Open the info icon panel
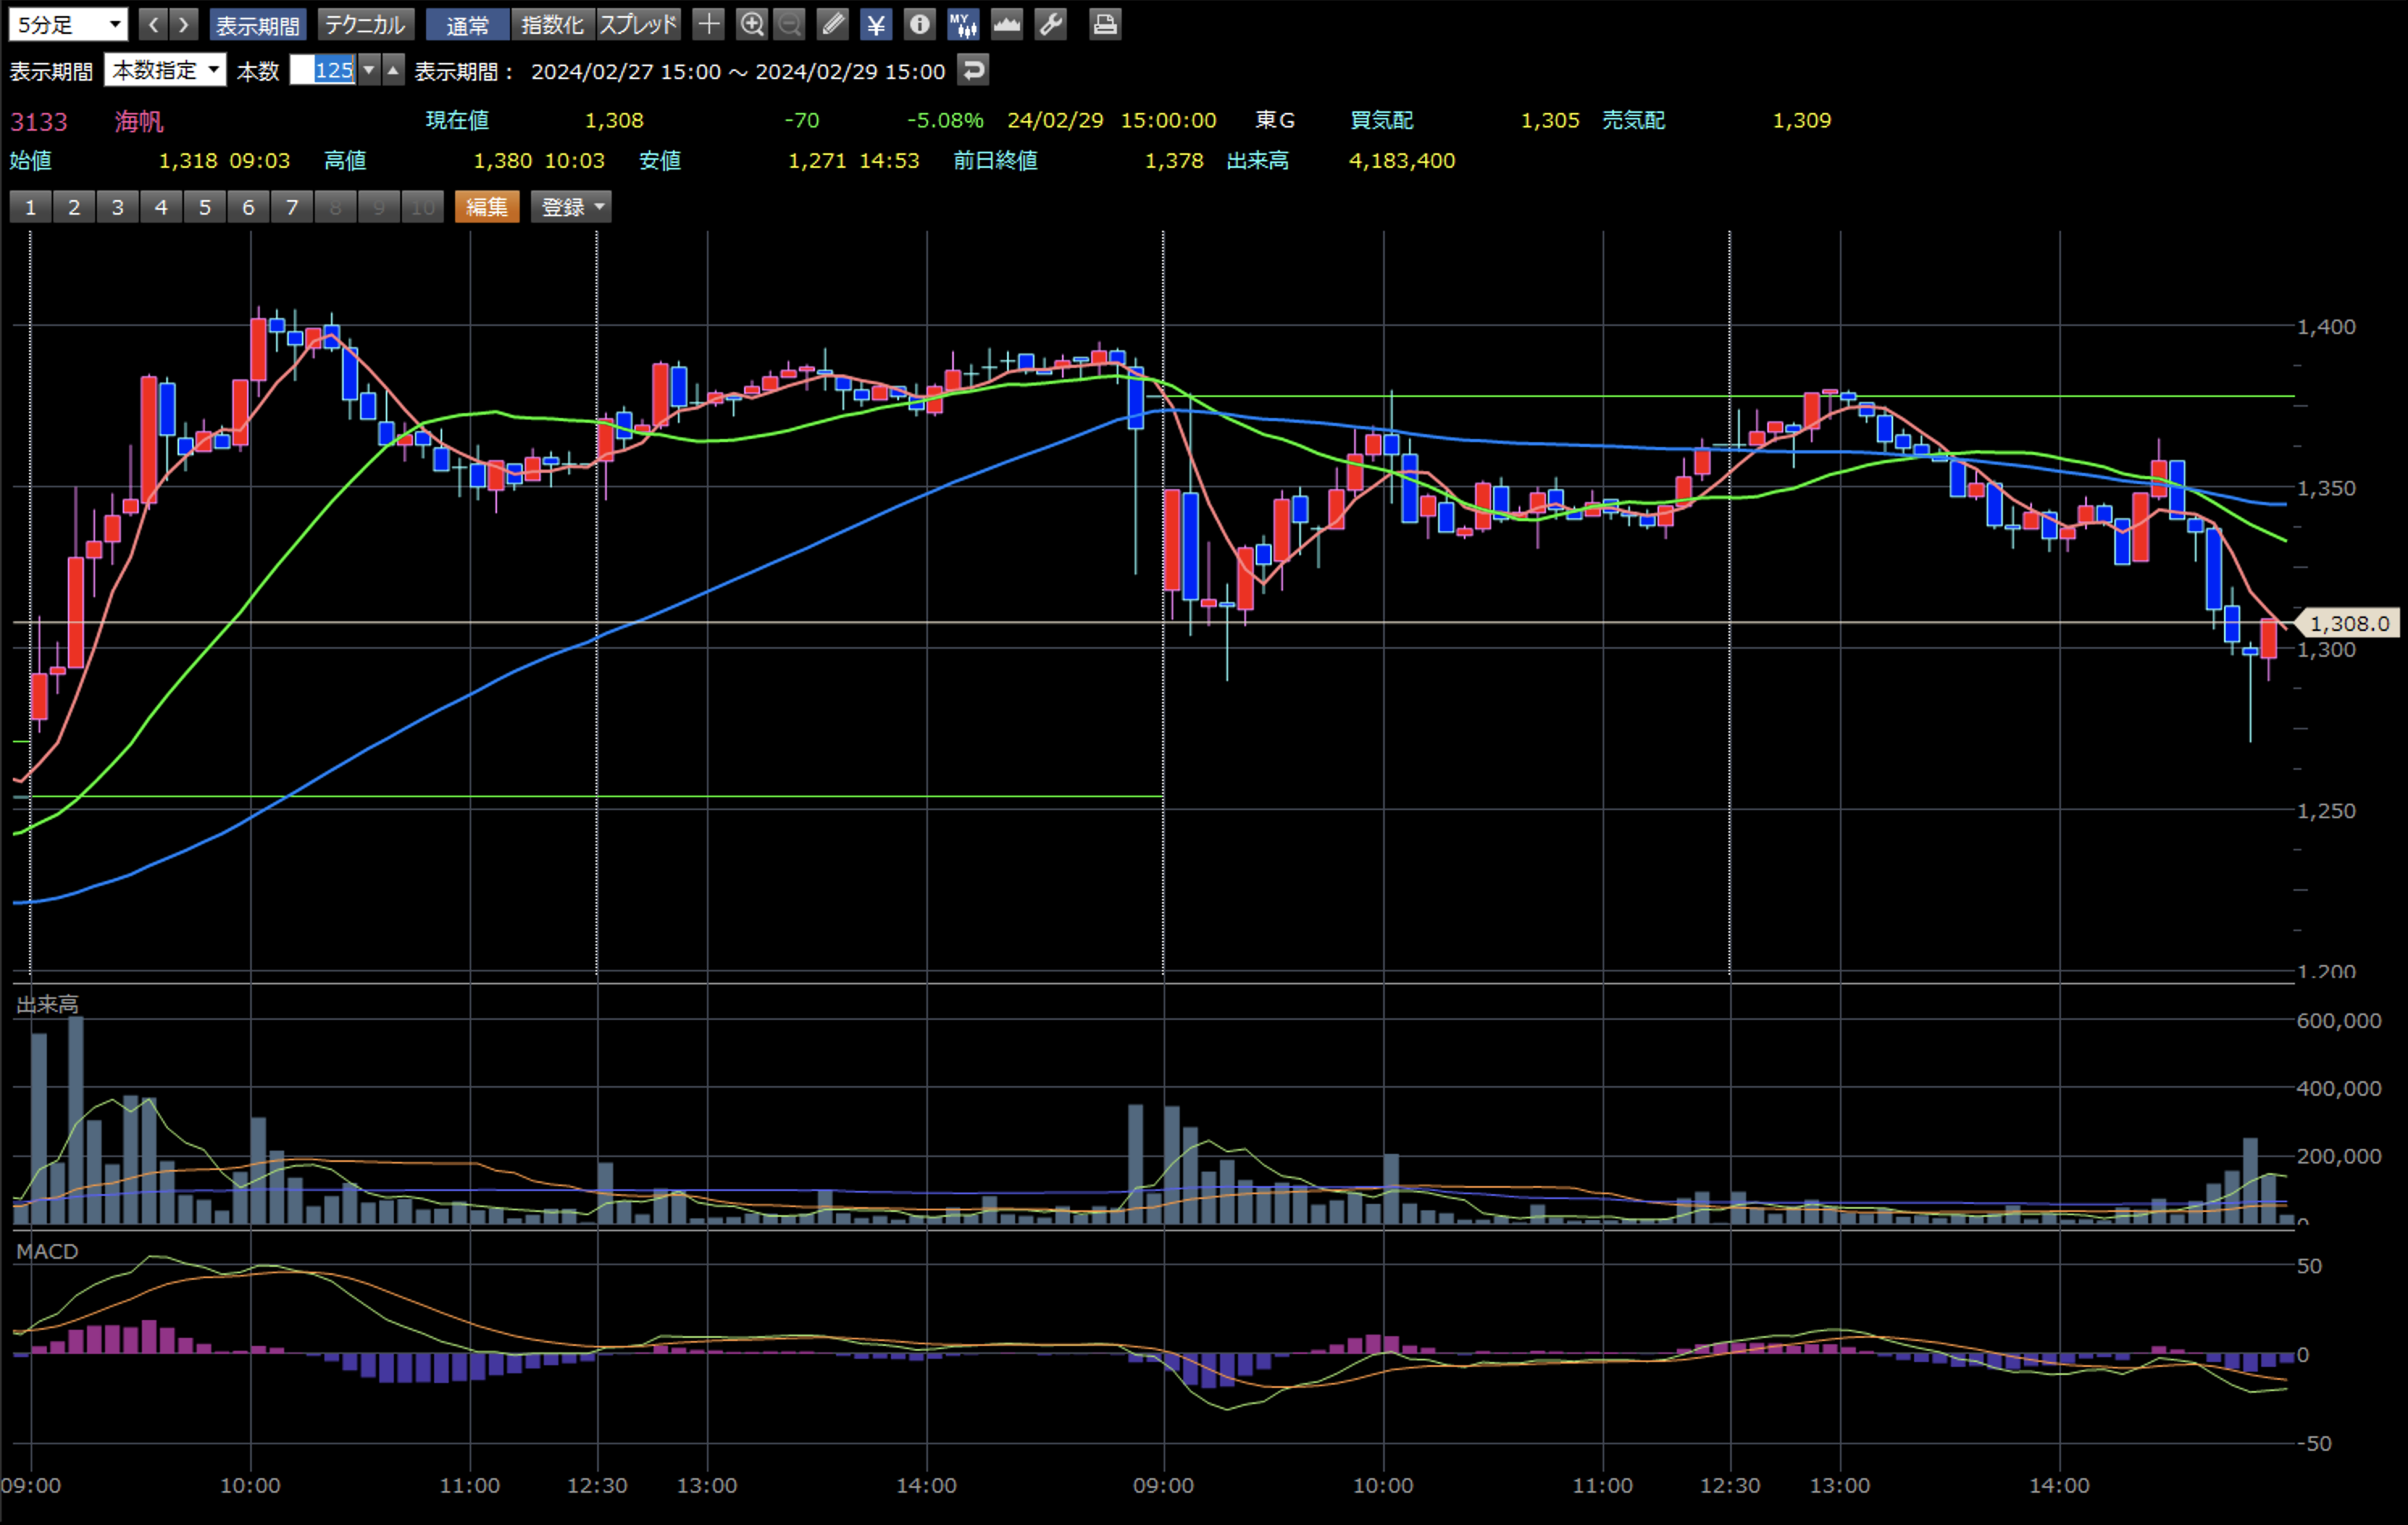2408x1525 pixels. 919,24
